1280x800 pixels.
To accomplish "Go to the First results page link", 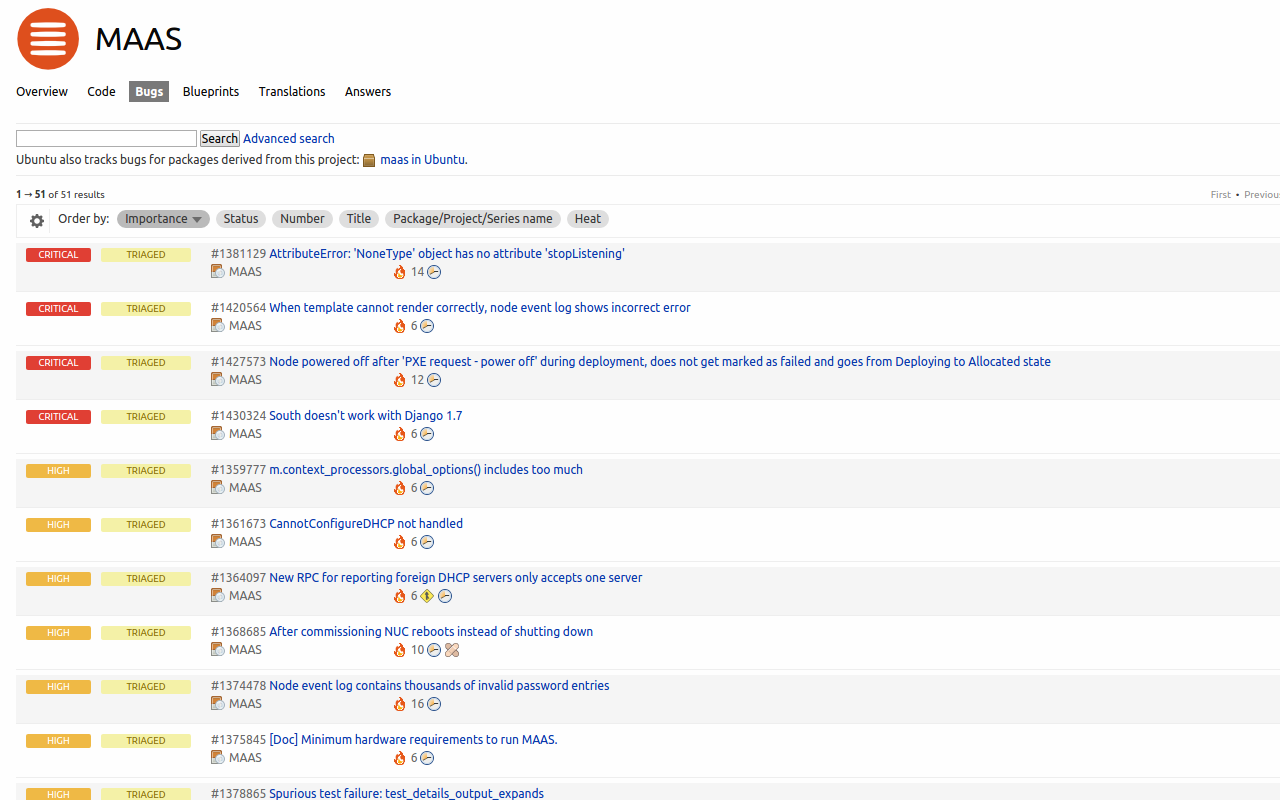I will (1221, 195).
